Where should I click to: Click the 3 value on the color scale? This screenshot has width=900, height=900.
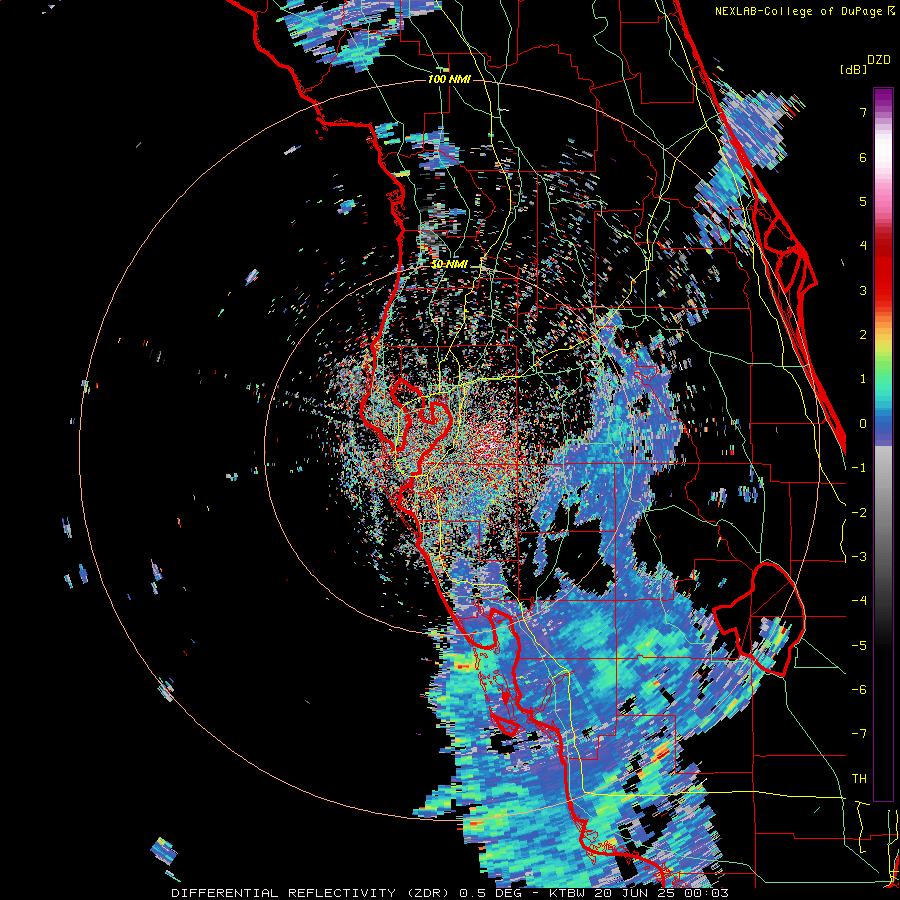863,290
